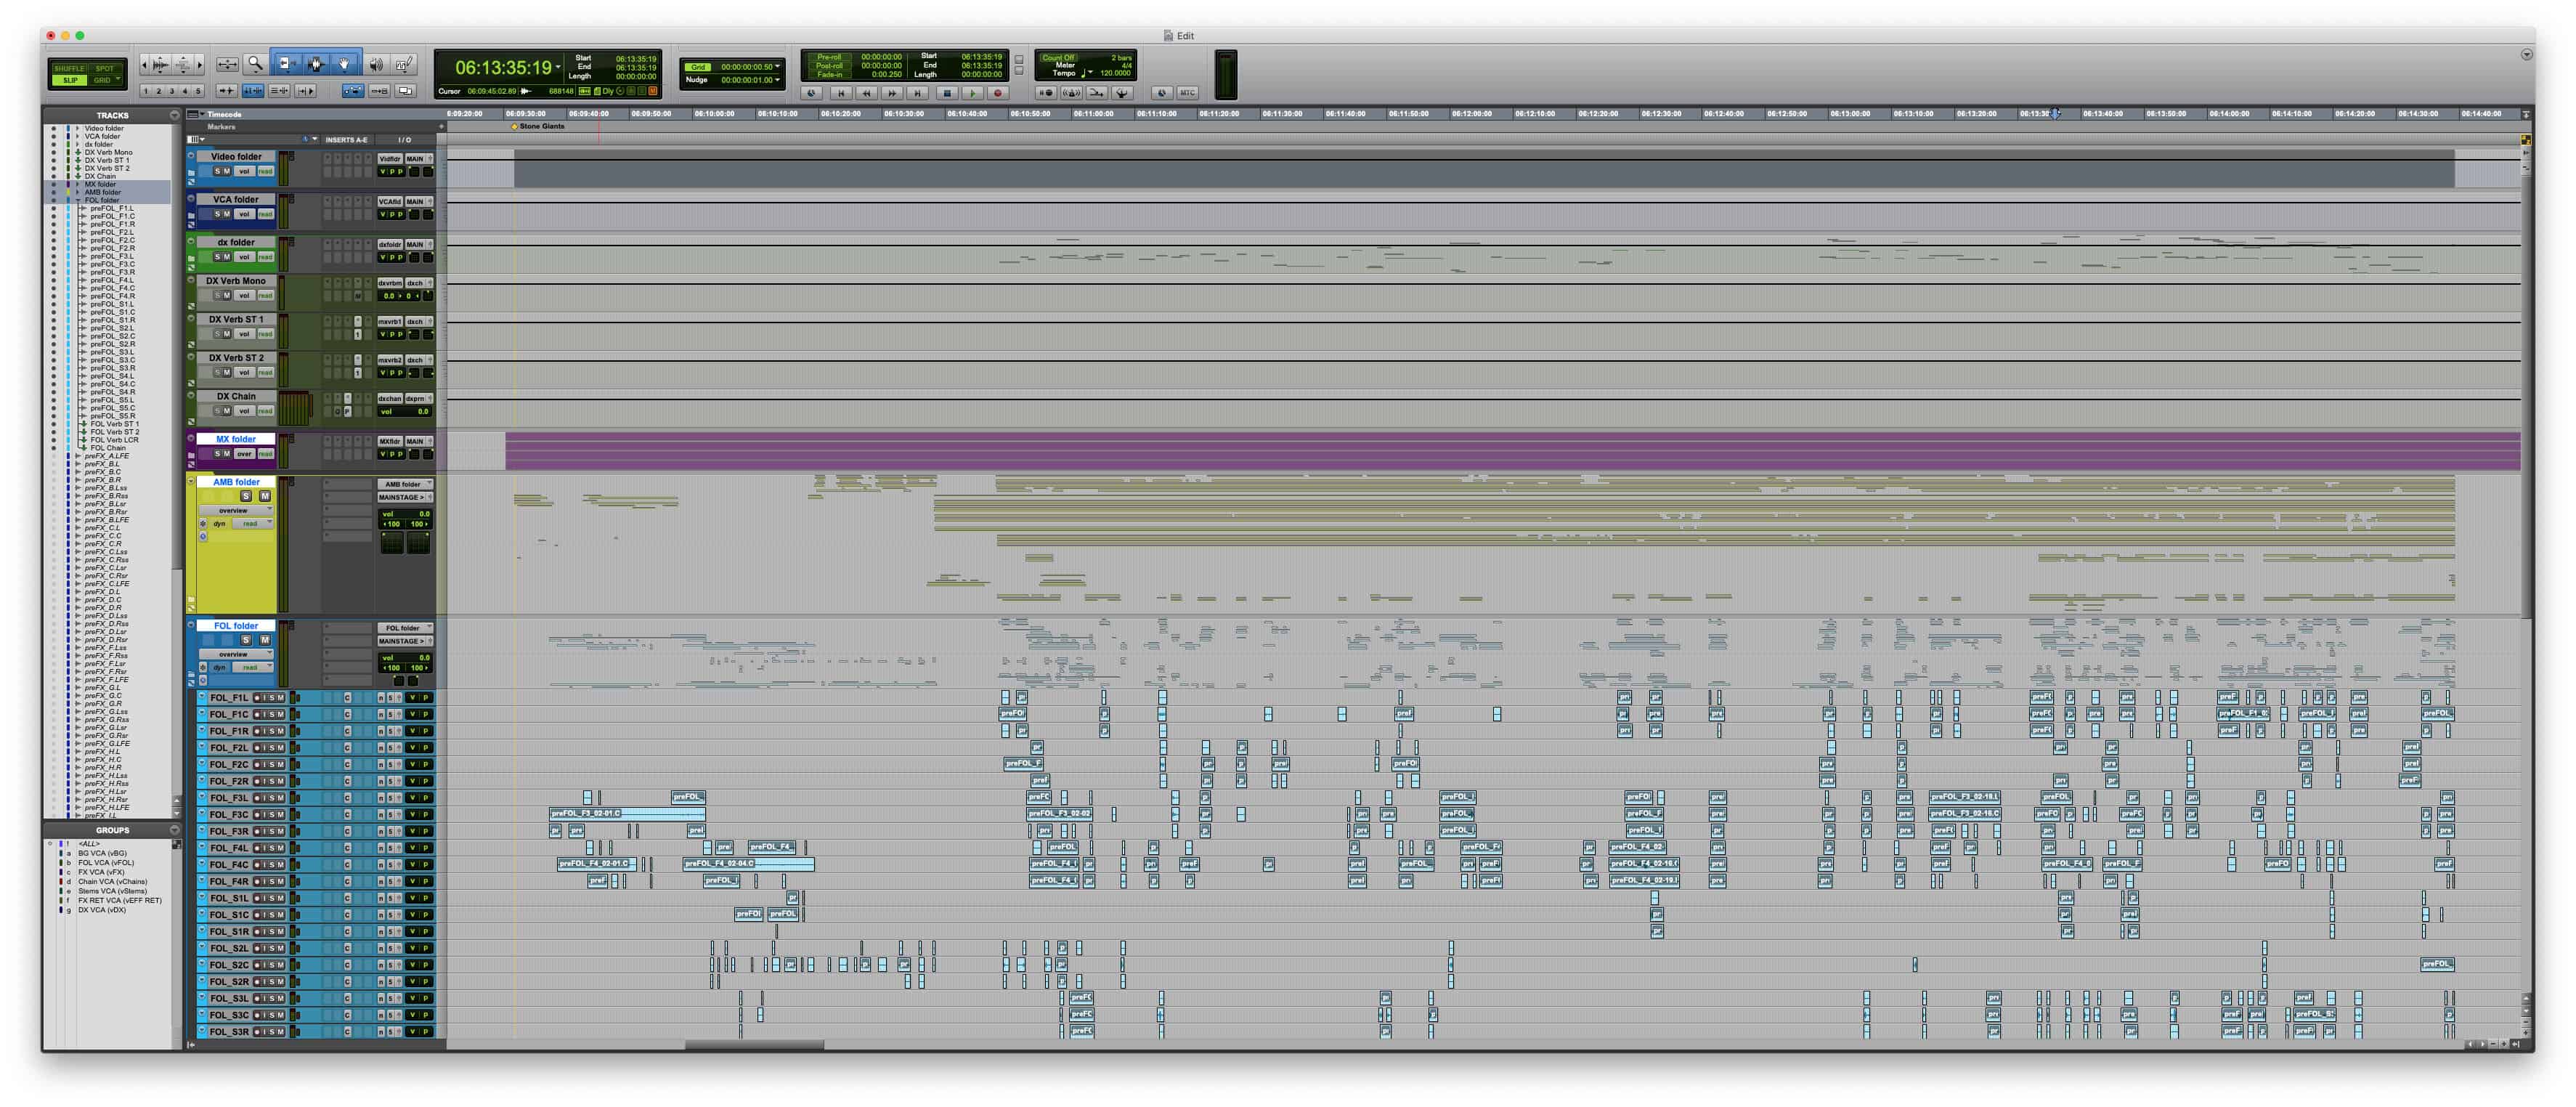The height and width of the screenshot is (1107, 2576).
Task: Open the Nudge value dropdown
Action: [778, 79]
